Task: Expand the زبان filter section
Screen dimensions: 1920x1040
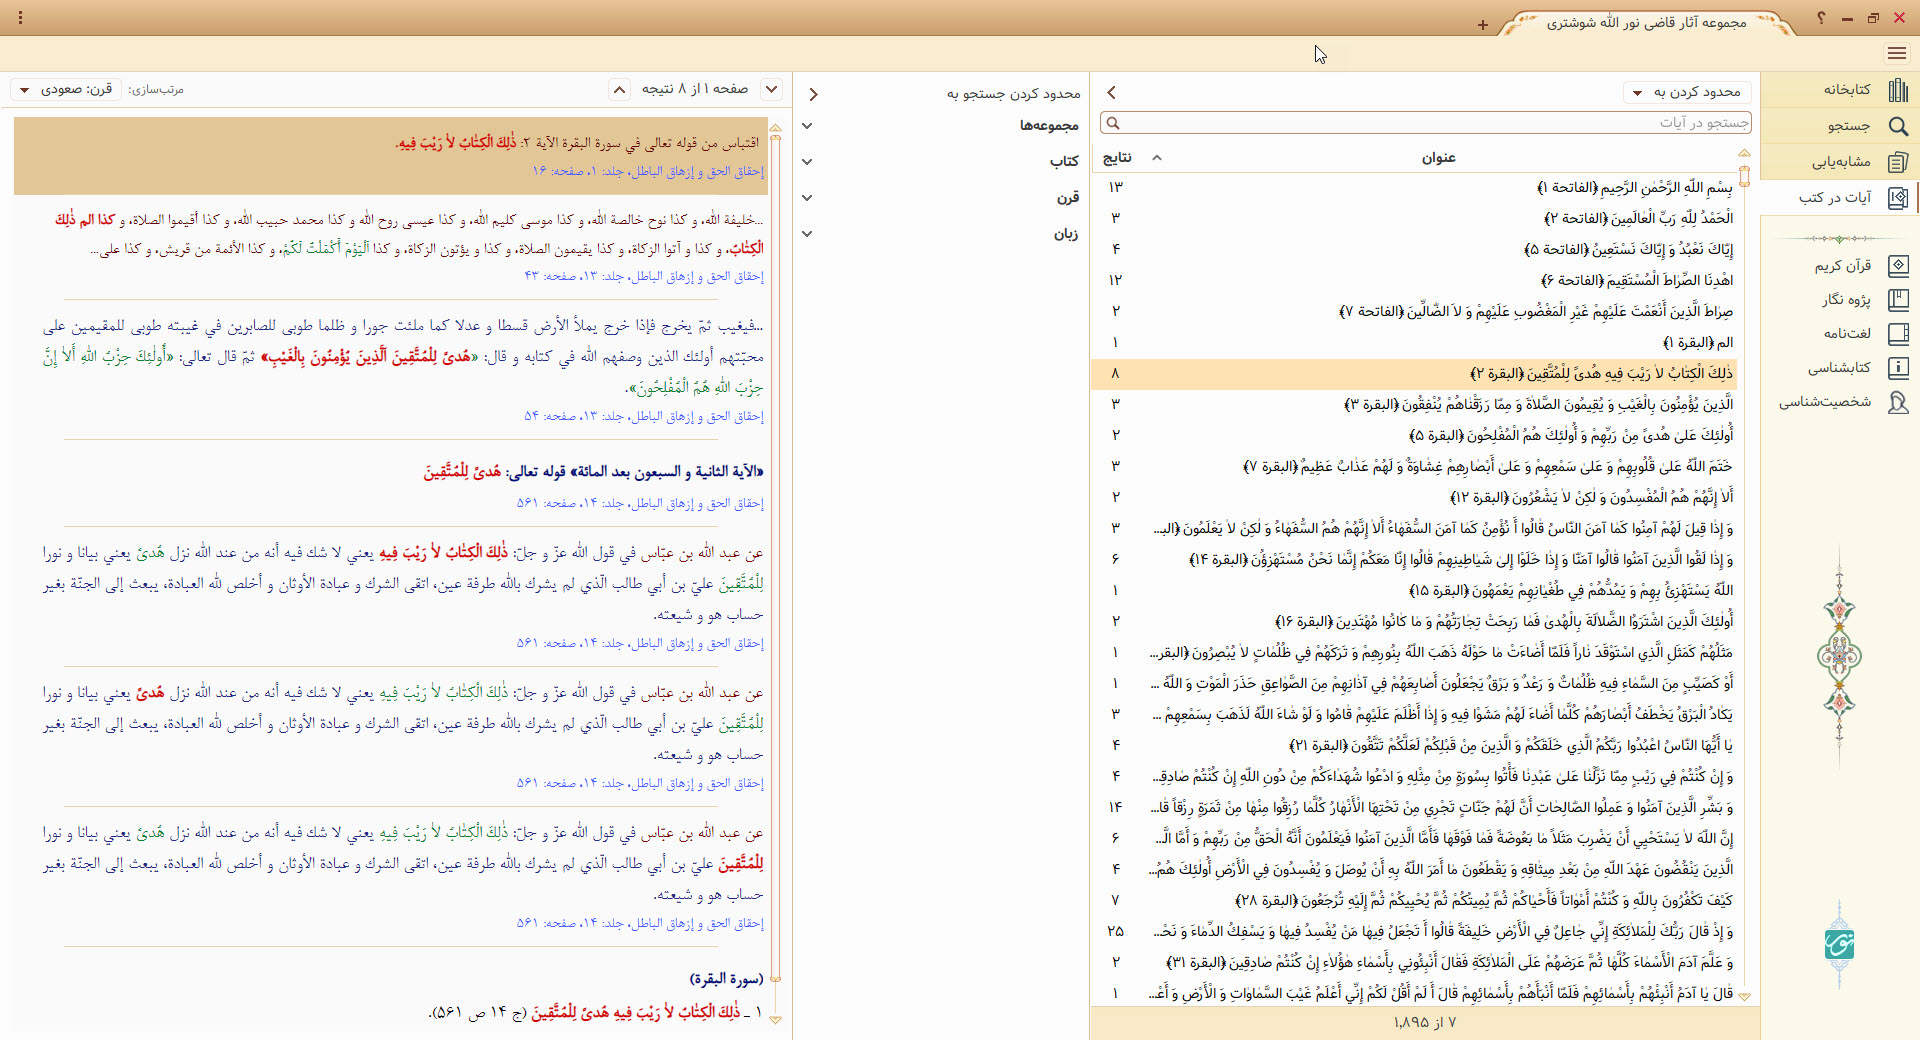Action: point(807,234)
